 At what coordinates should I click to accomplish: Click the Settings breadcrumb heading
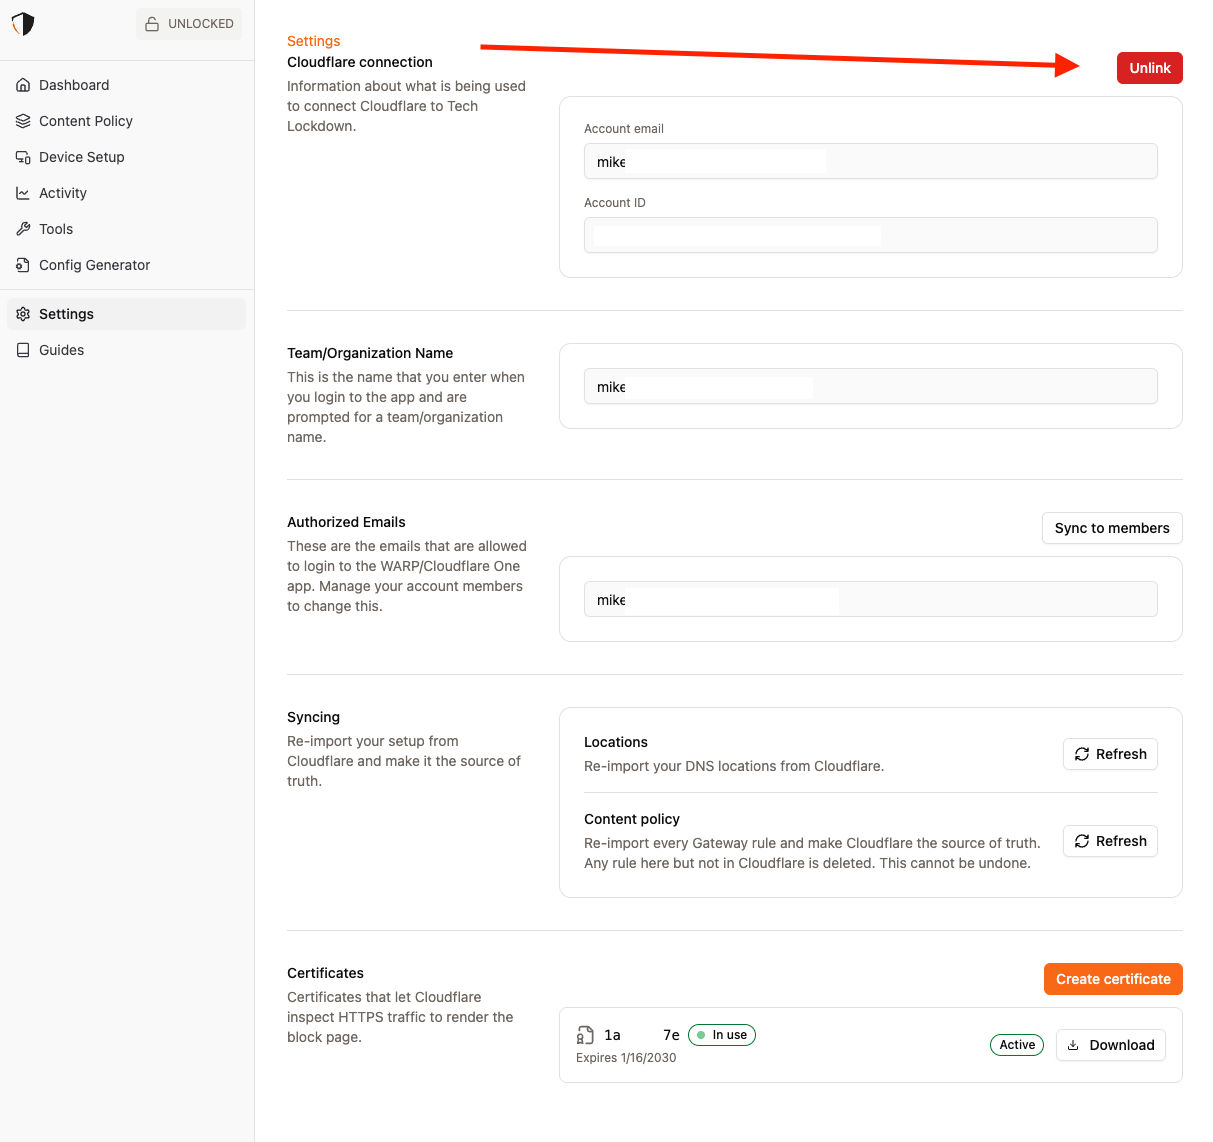coord(314,41)
